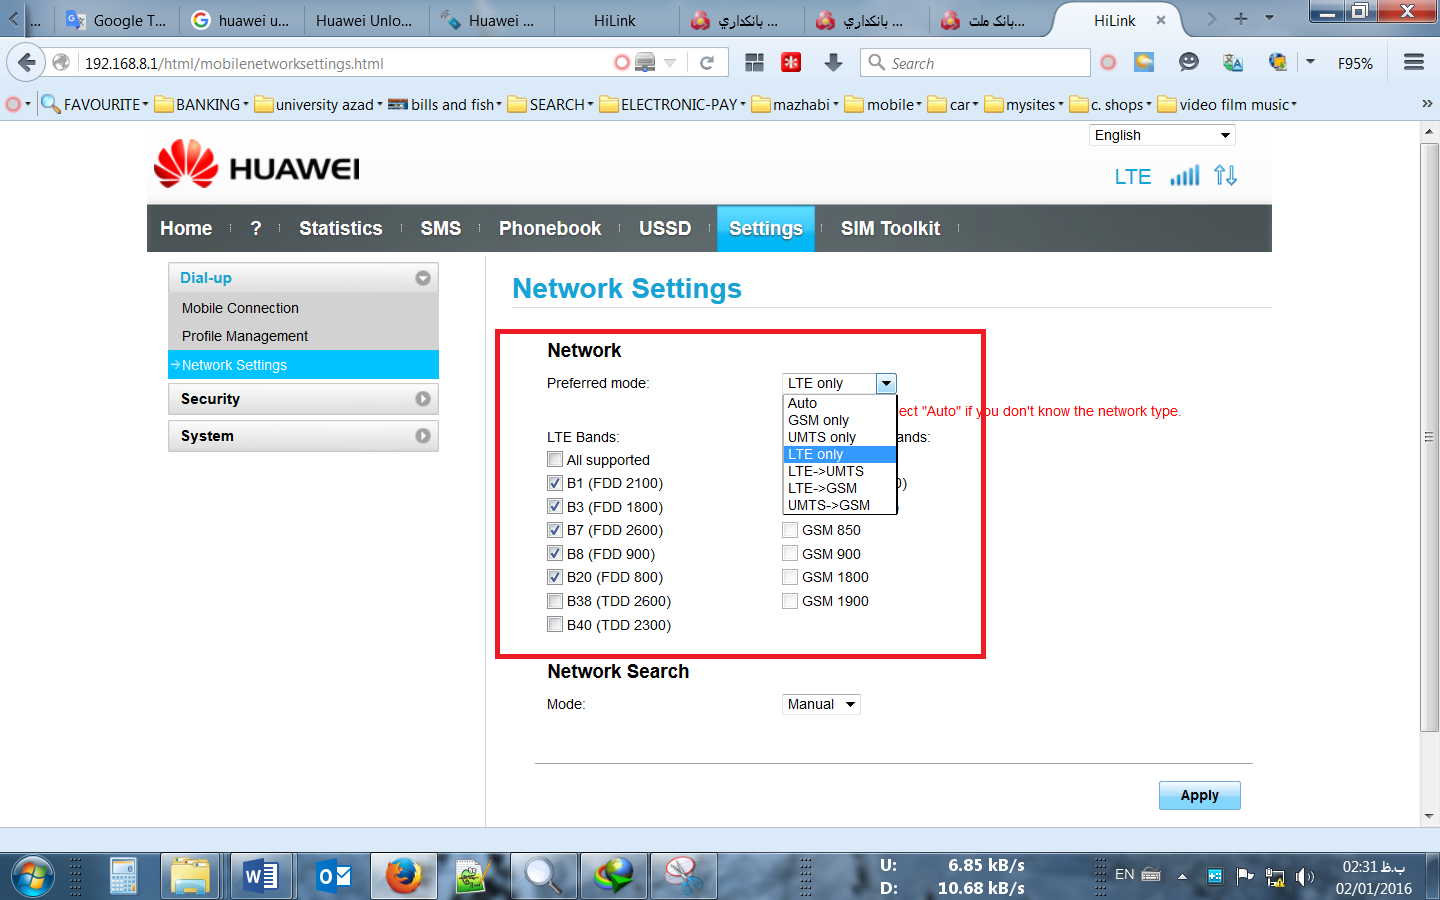
Task: Click the translate page toolbar icon
Action: (x=1233, y=63)
